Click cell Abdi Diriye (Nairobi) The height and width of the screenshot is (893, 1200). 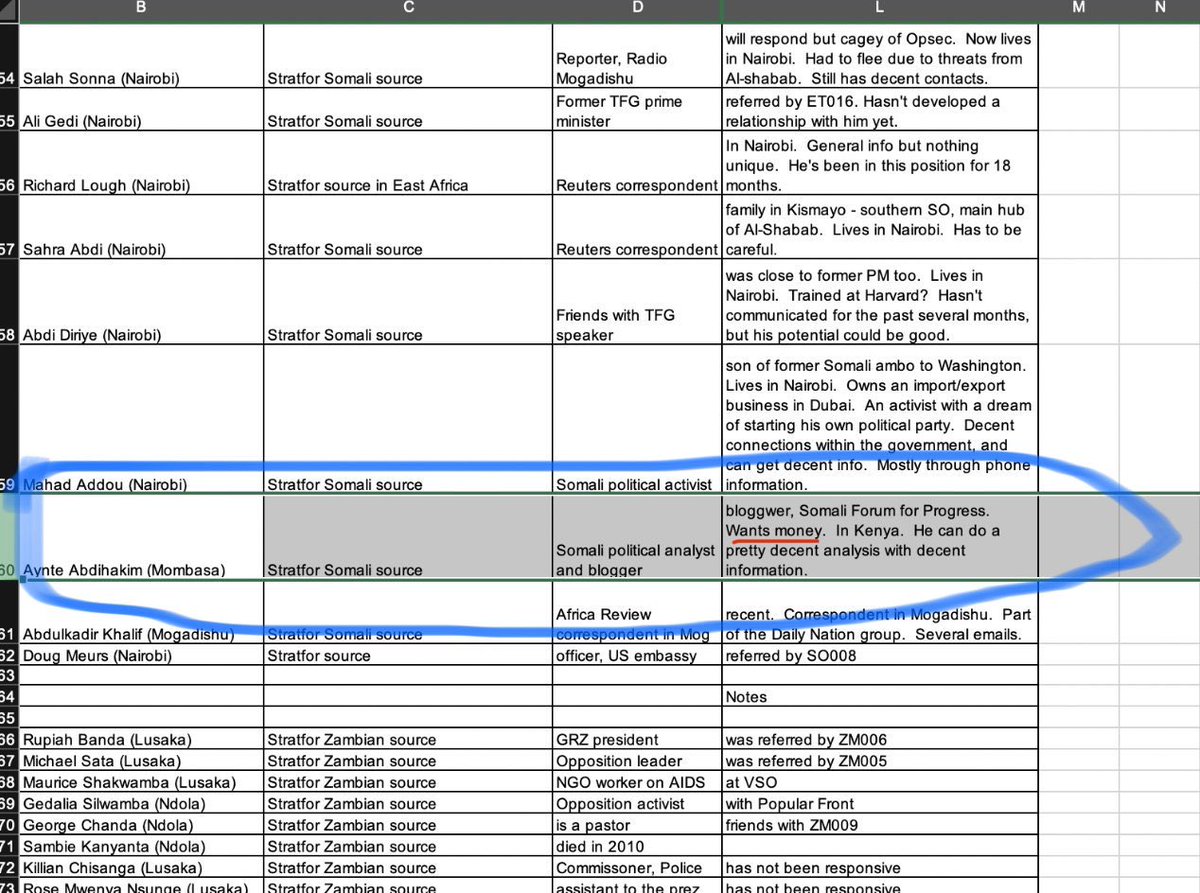pyautogui.click(x=141, y=302)
